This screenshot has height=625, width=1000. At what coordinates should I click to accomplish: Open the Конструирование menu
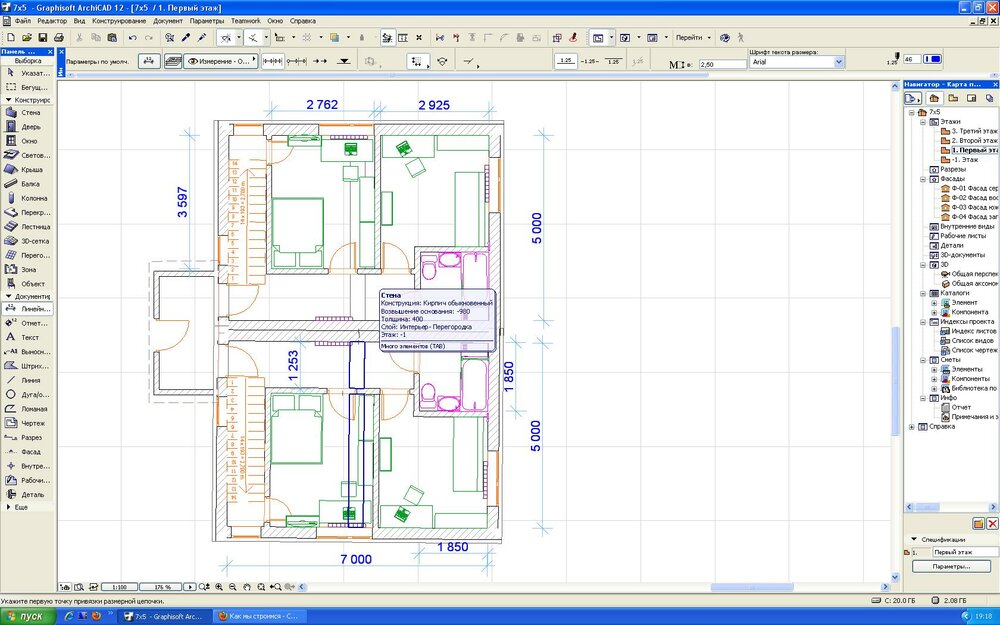pyautogui.click(x=119, y=20)
